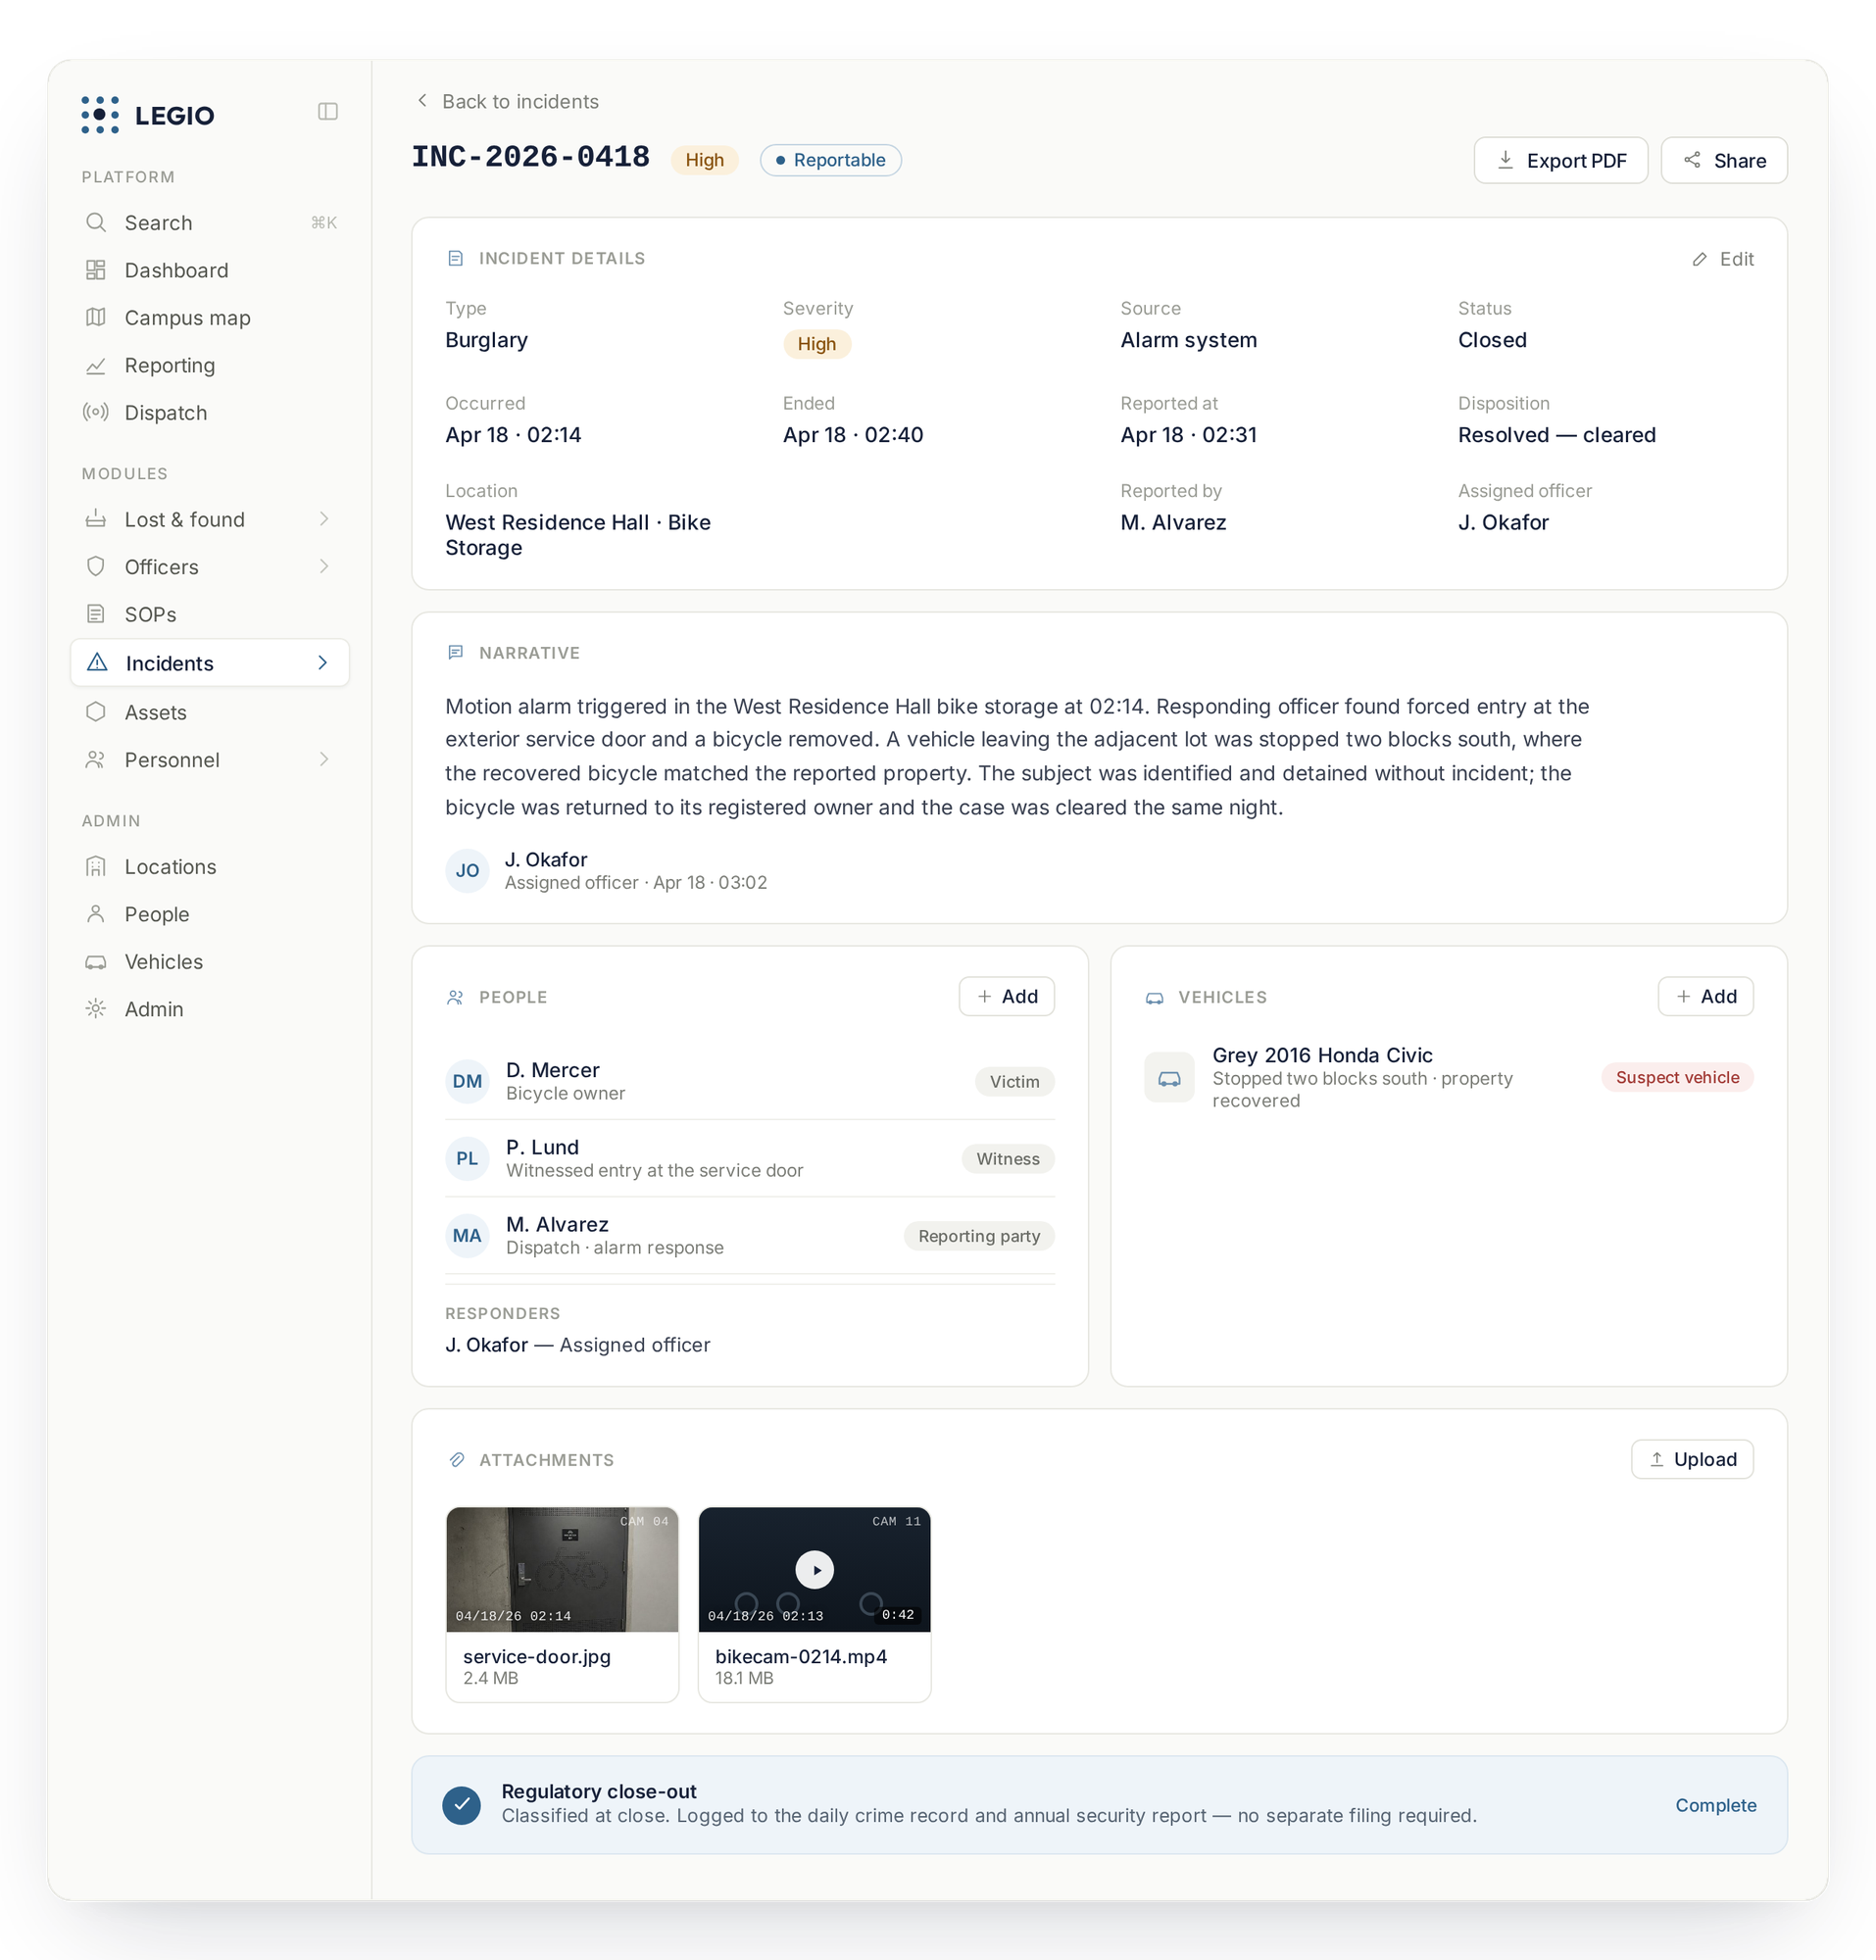Open the Reporting section
The height and width of the screenshot is (1960, 1876).
click(x=210, y=365)
